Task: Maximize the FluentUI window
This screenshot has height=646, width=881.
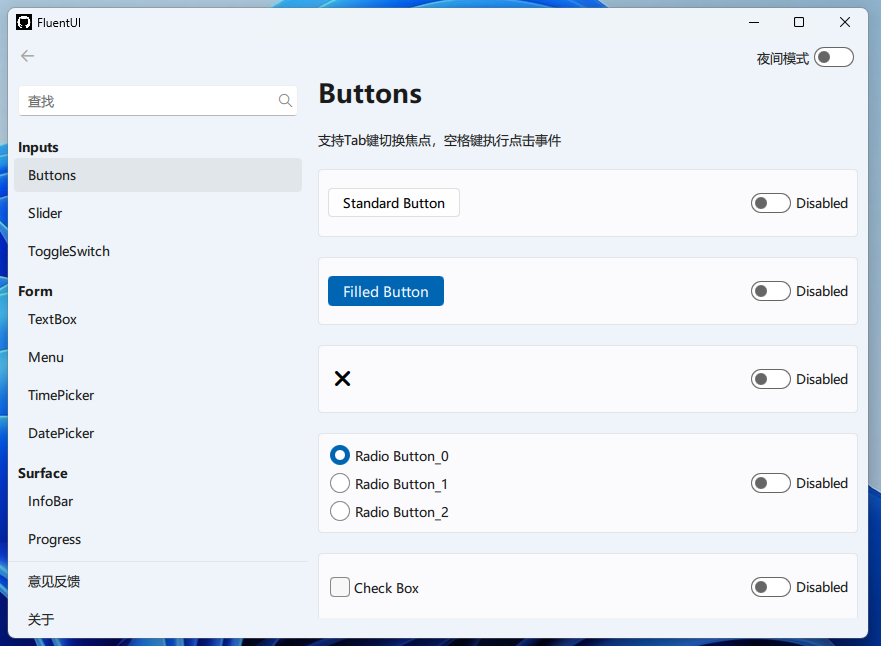Action: tap(799, 22)
